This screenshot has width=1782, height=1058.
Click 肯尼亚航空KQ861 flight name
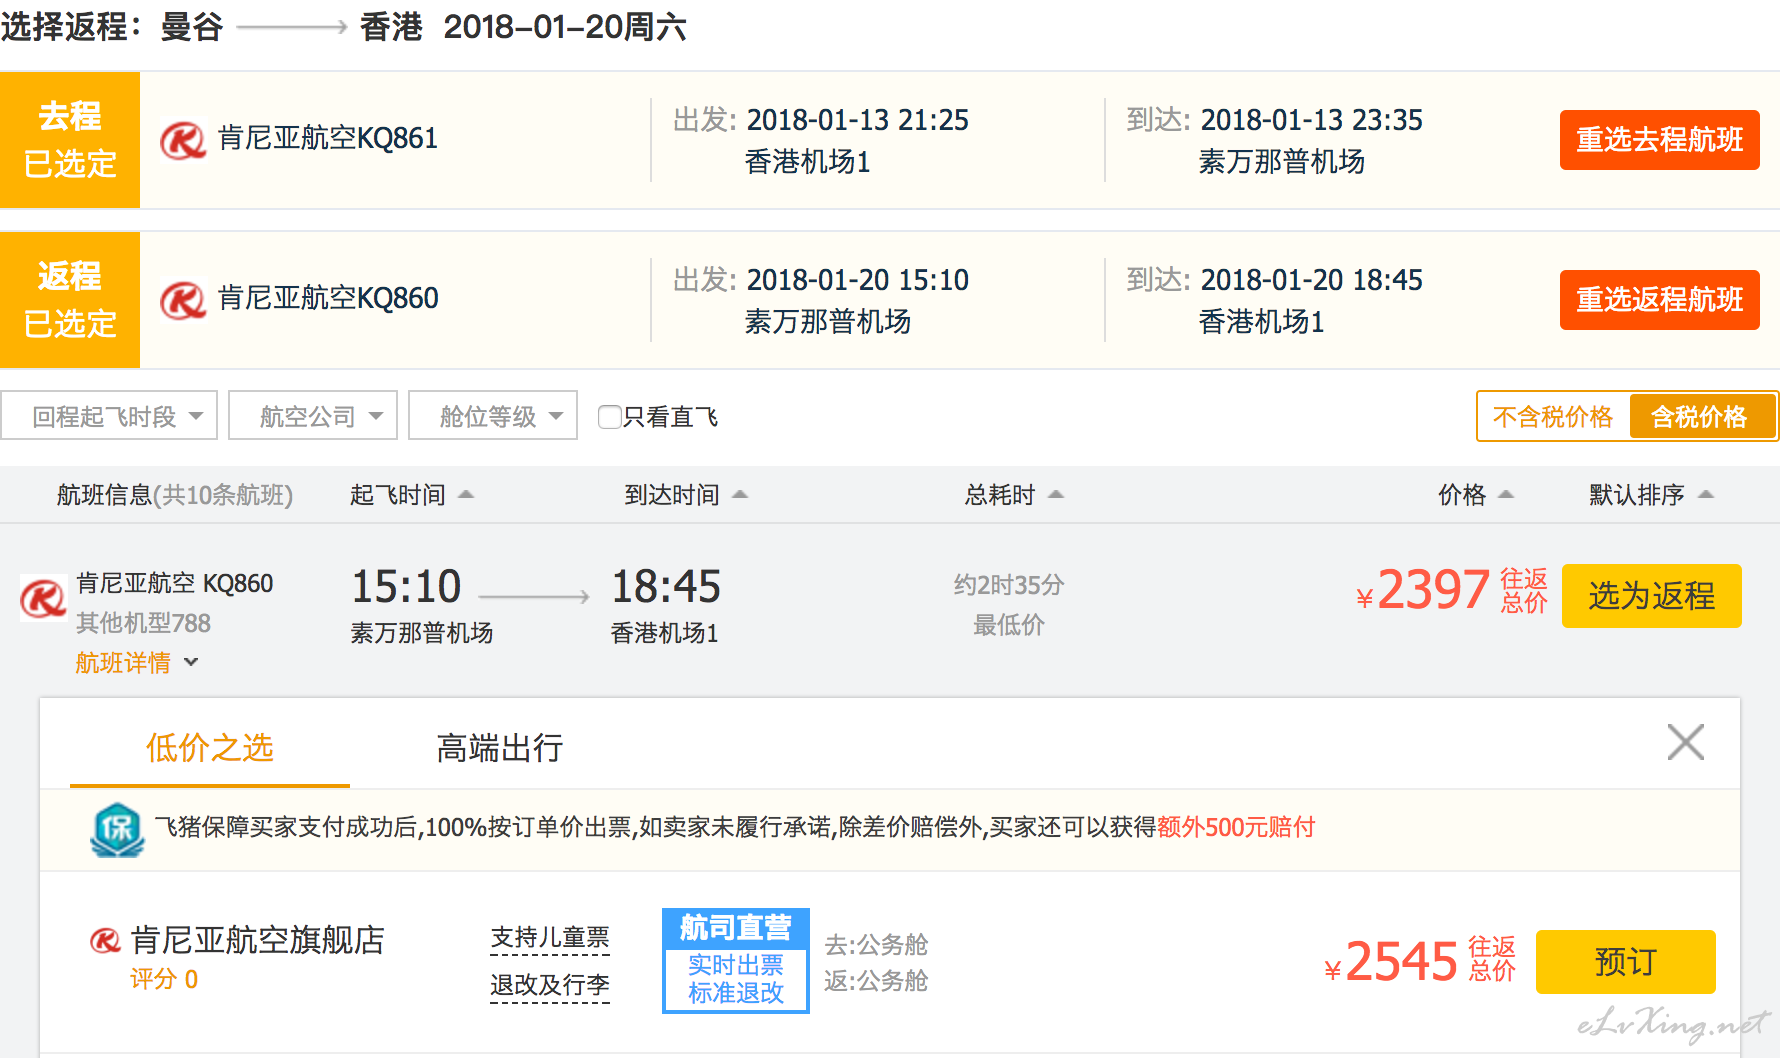pyautogui.click(x=328, y=138)
